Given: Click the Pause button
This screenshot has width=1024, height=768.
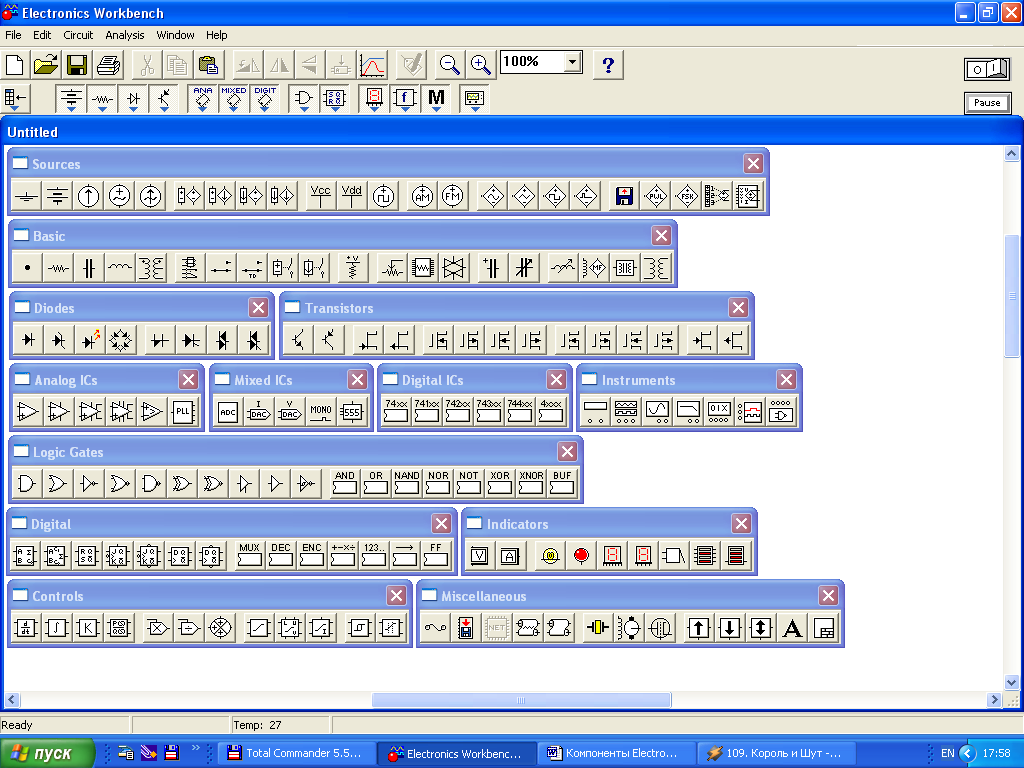Looking at the screenshot, I should (987, 103).
